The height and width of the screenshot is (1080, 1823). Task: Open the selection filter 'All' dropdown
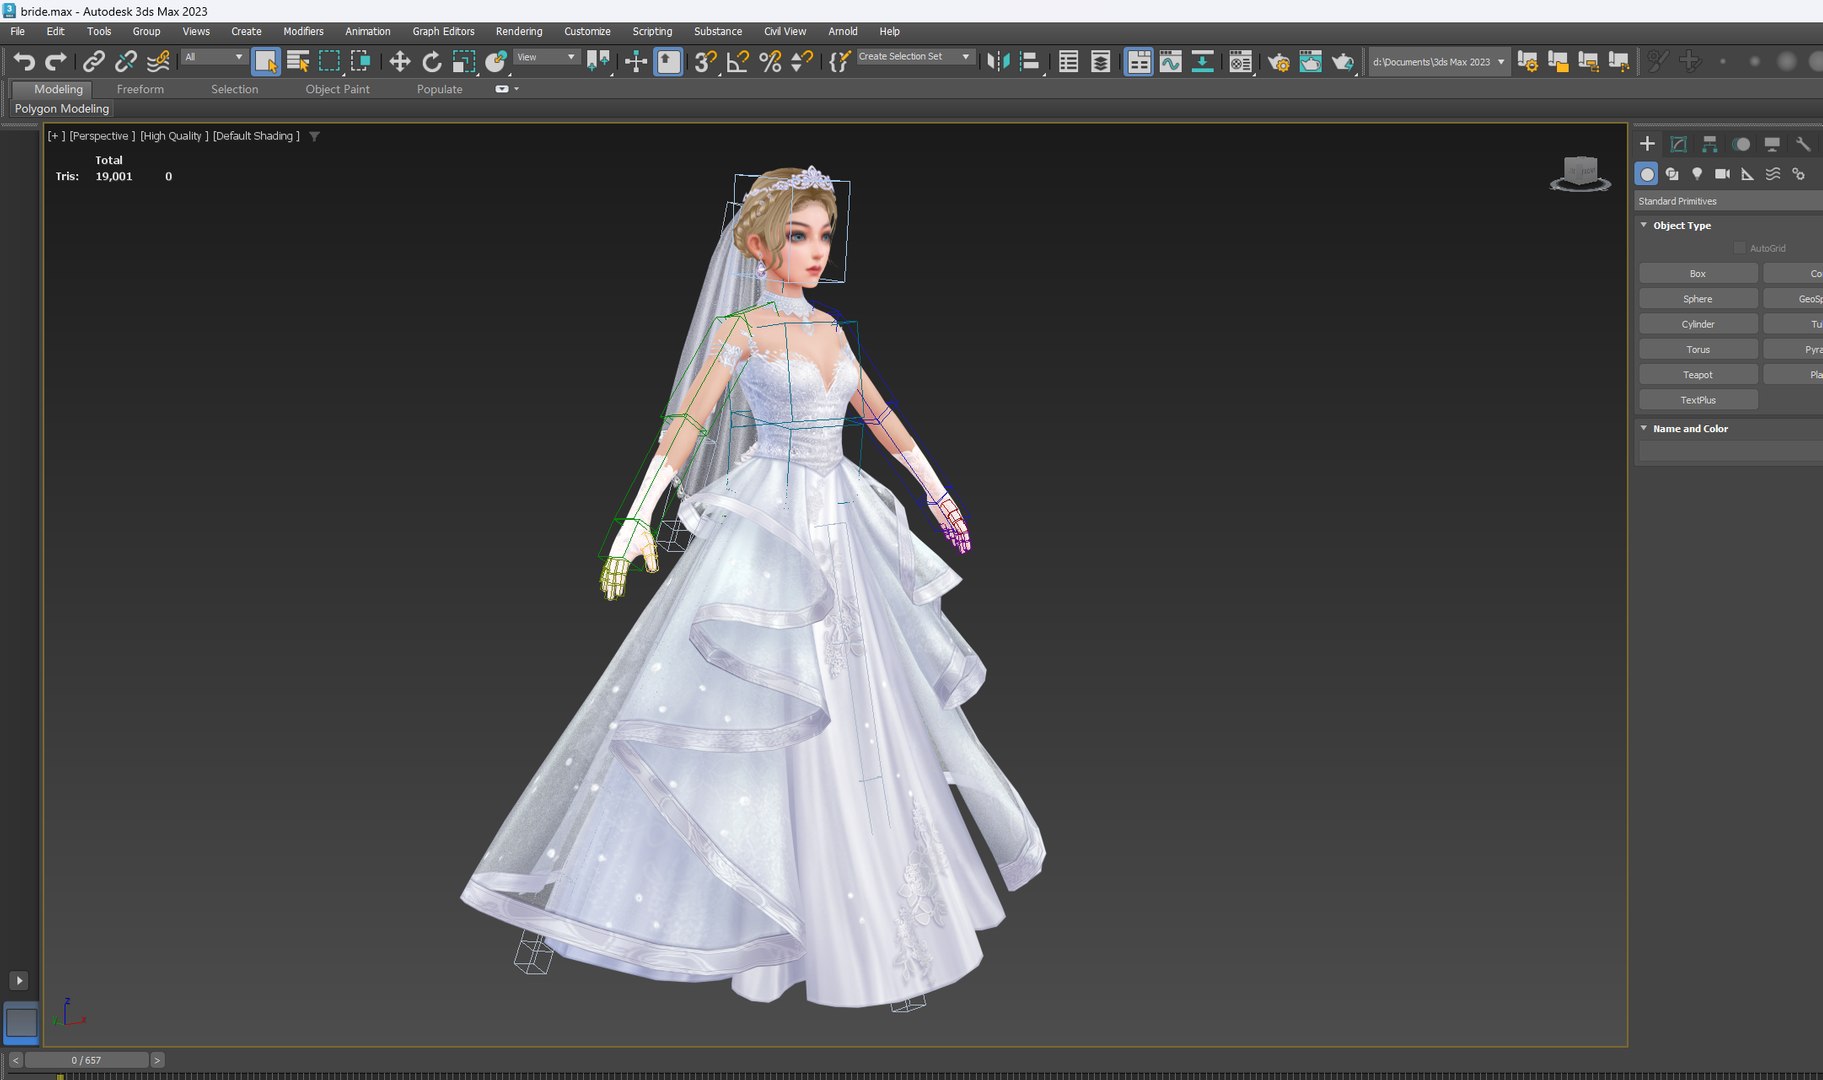pos(214,57)
